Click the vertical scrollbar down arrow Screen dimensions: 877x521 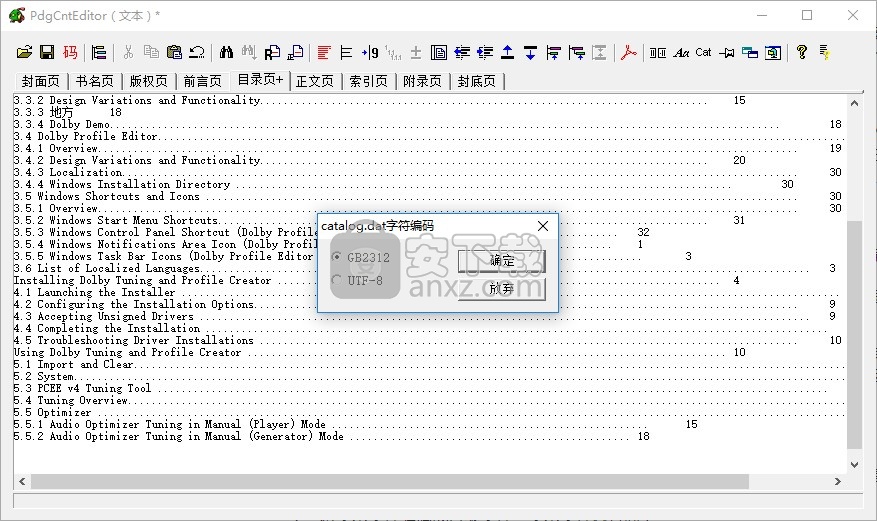click(854, 465)
